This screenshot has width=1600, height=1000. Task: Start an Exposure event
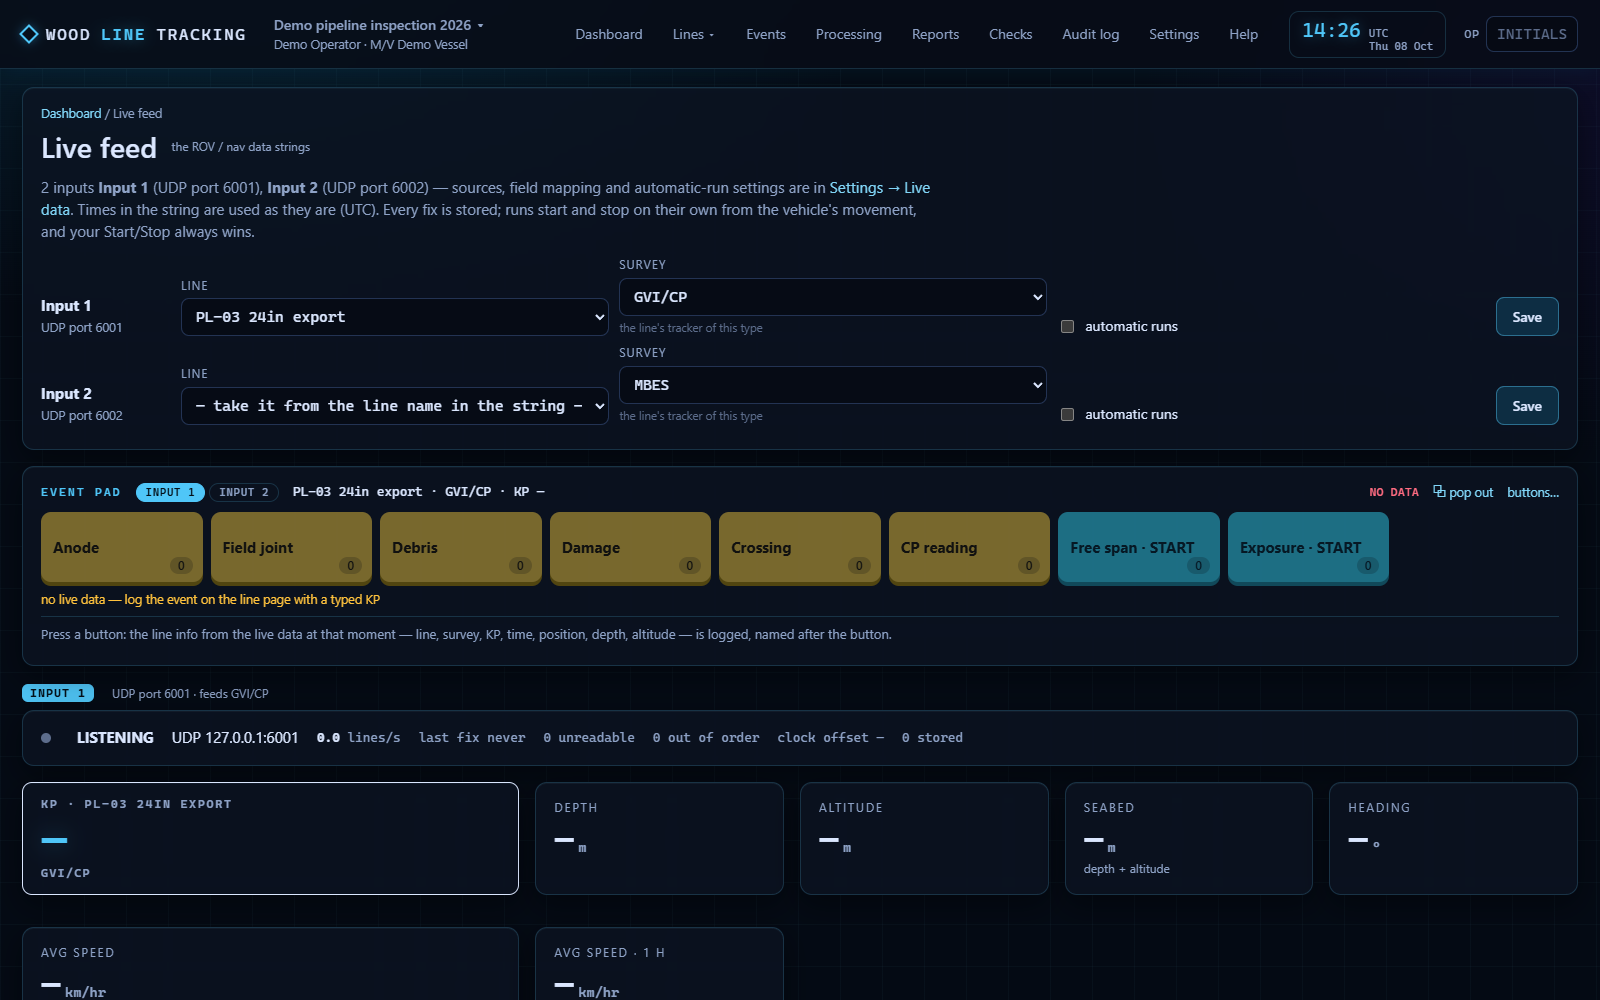[1308, 547]
